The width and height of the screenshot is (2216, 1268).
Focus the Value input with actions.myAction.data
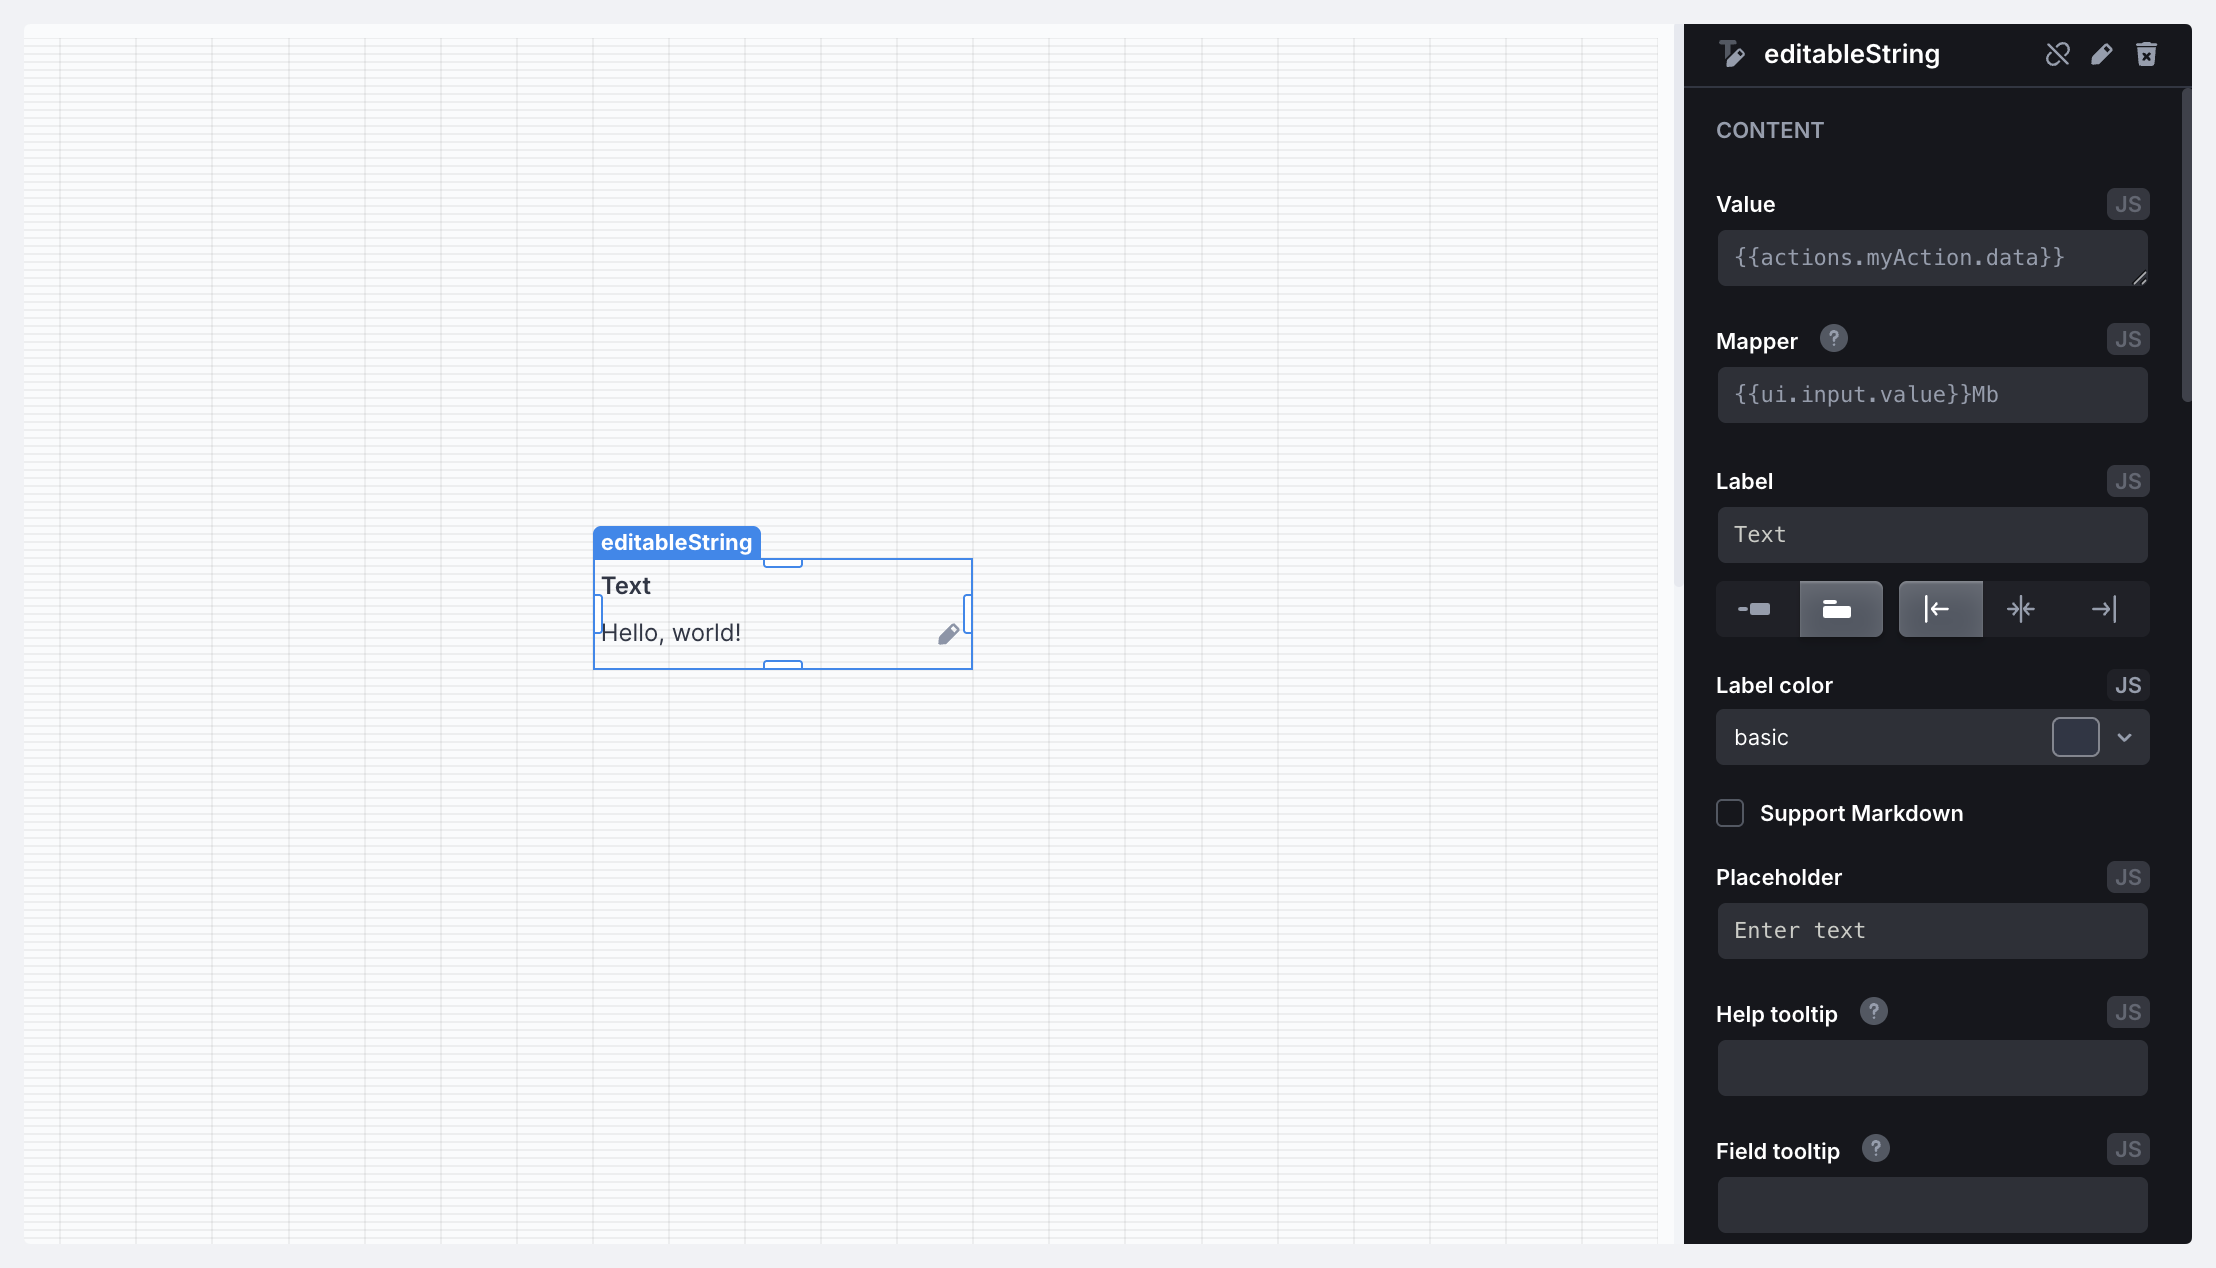coord(1932,258)
